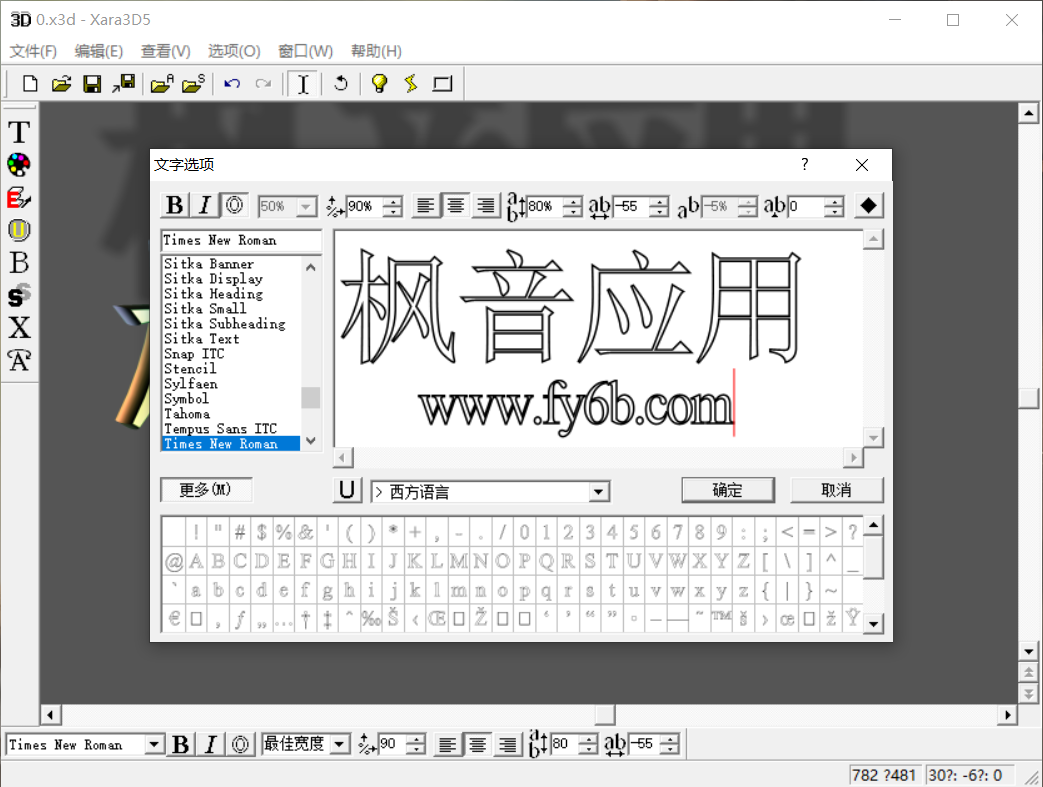
Task: Click the open file folder icon
Action: click(61, 84)
